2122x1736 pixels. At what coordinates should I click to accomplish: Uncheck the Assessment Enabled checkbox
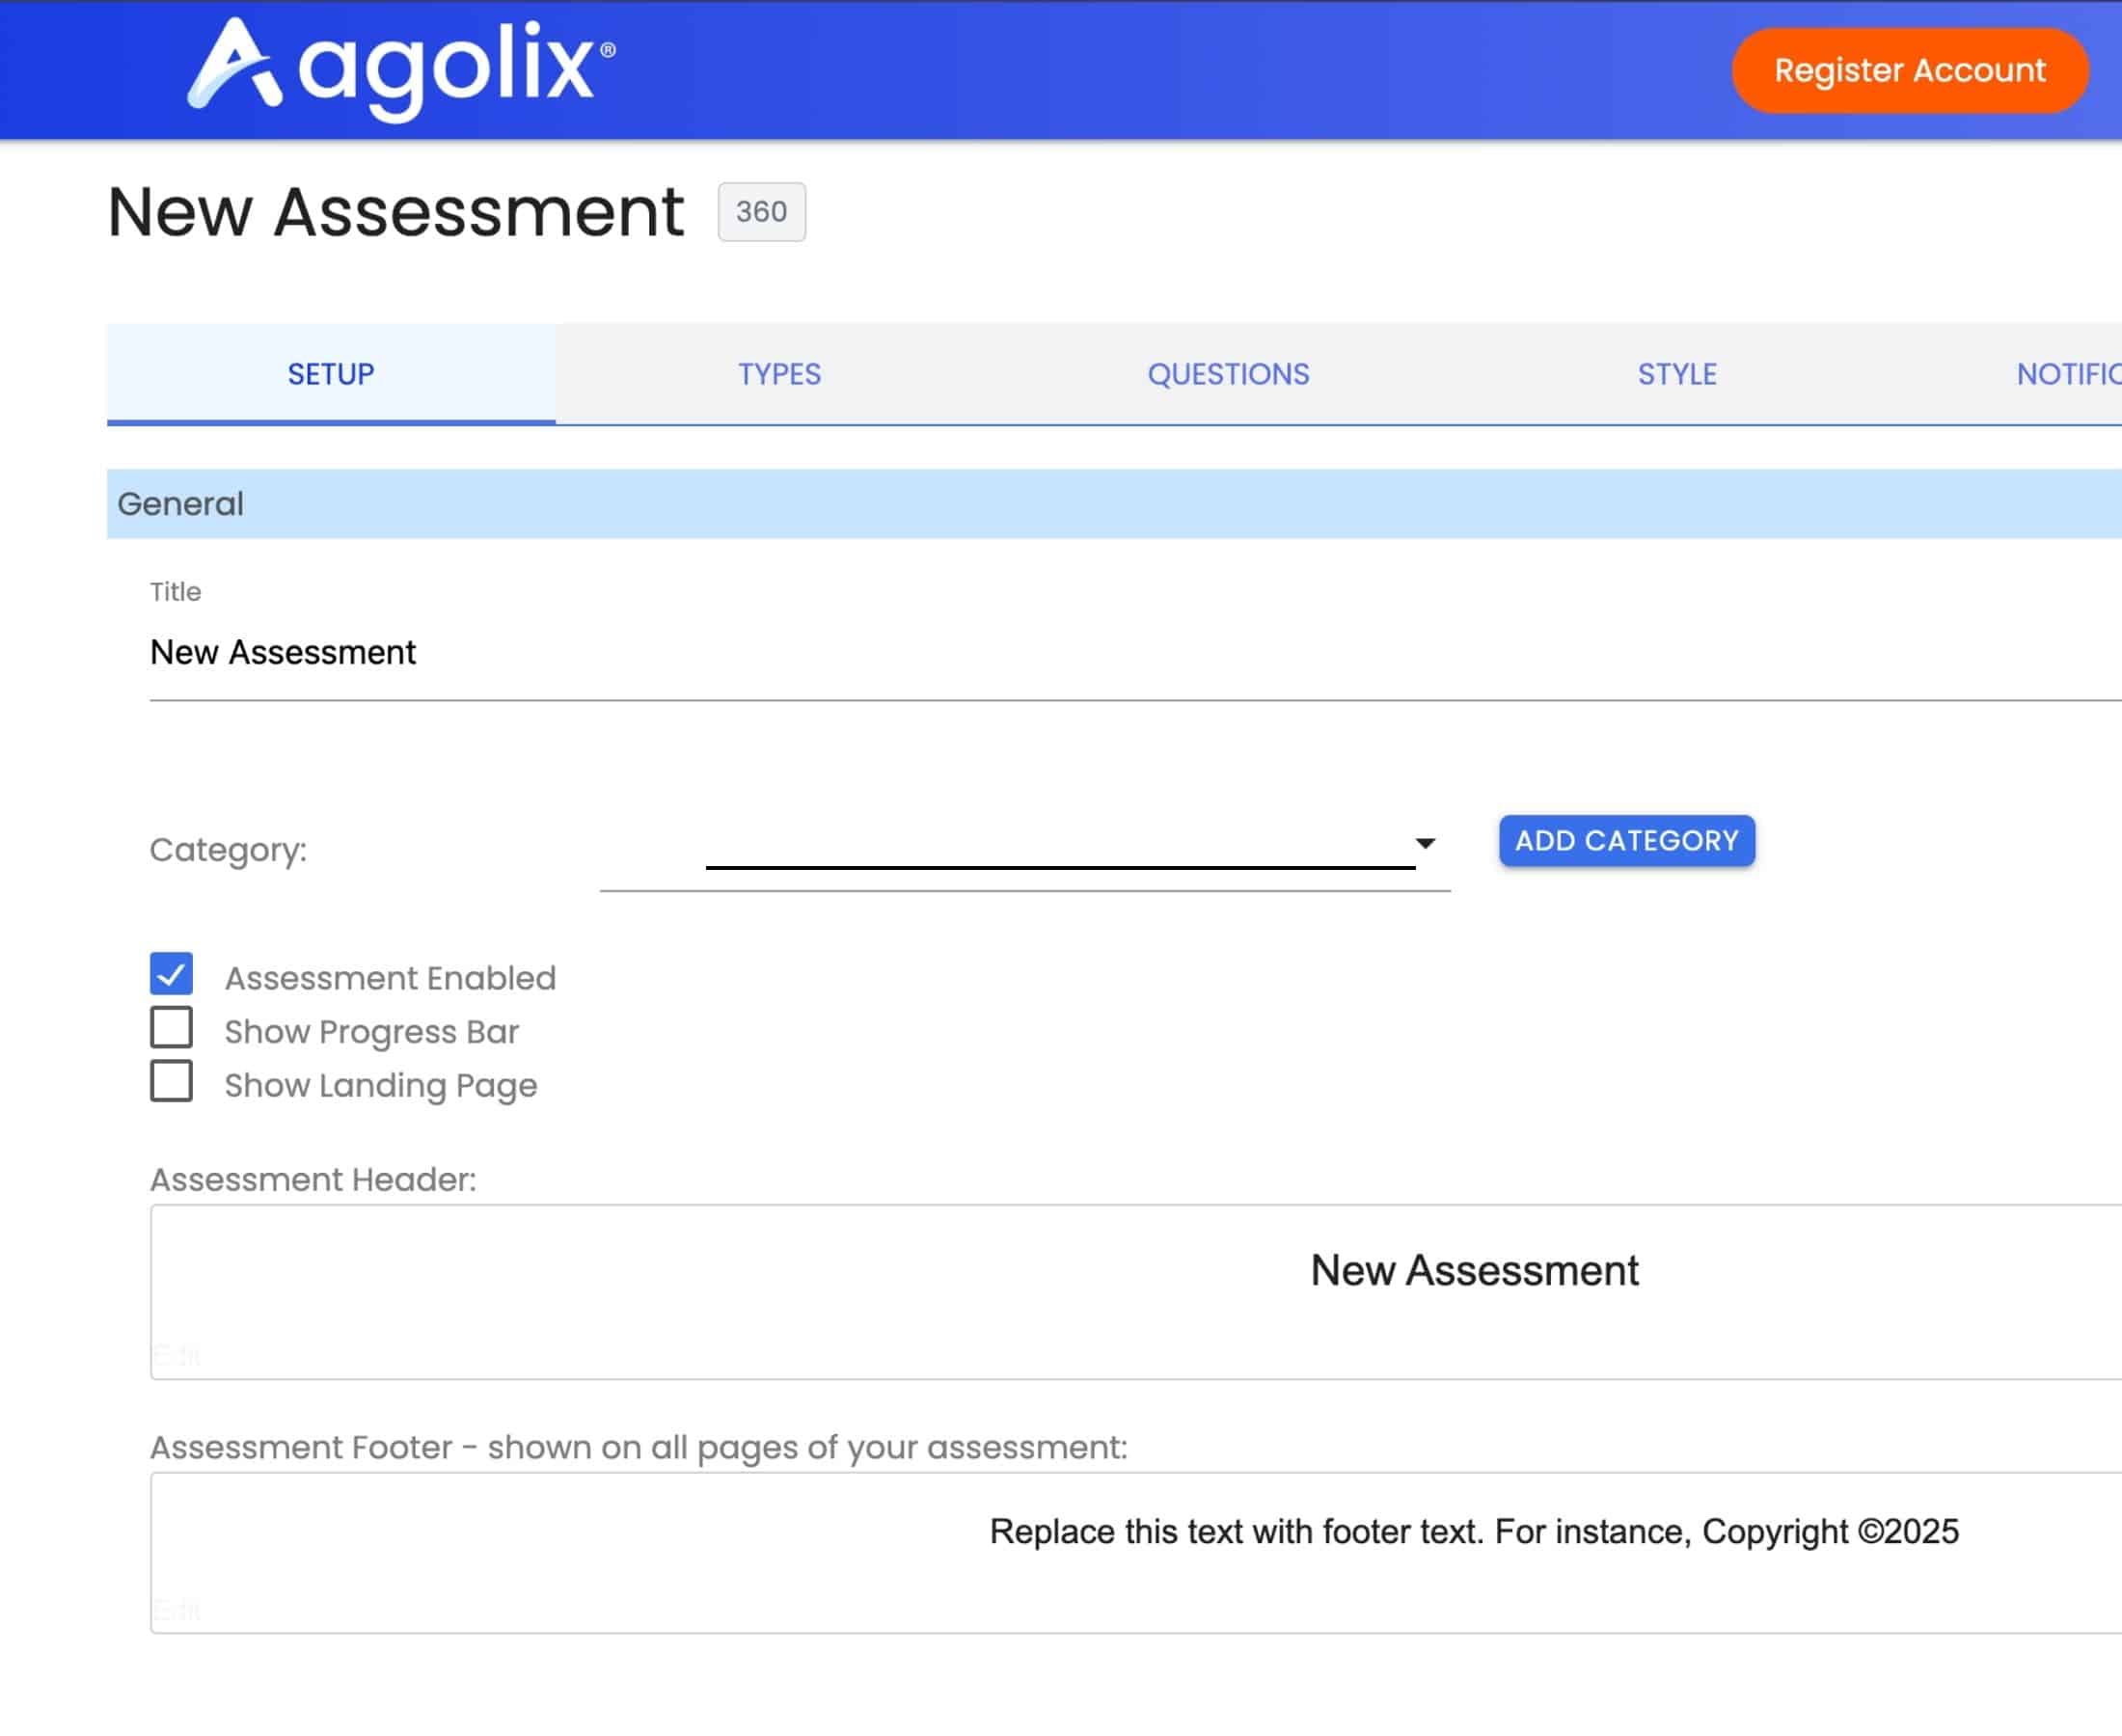click(172, 974)
